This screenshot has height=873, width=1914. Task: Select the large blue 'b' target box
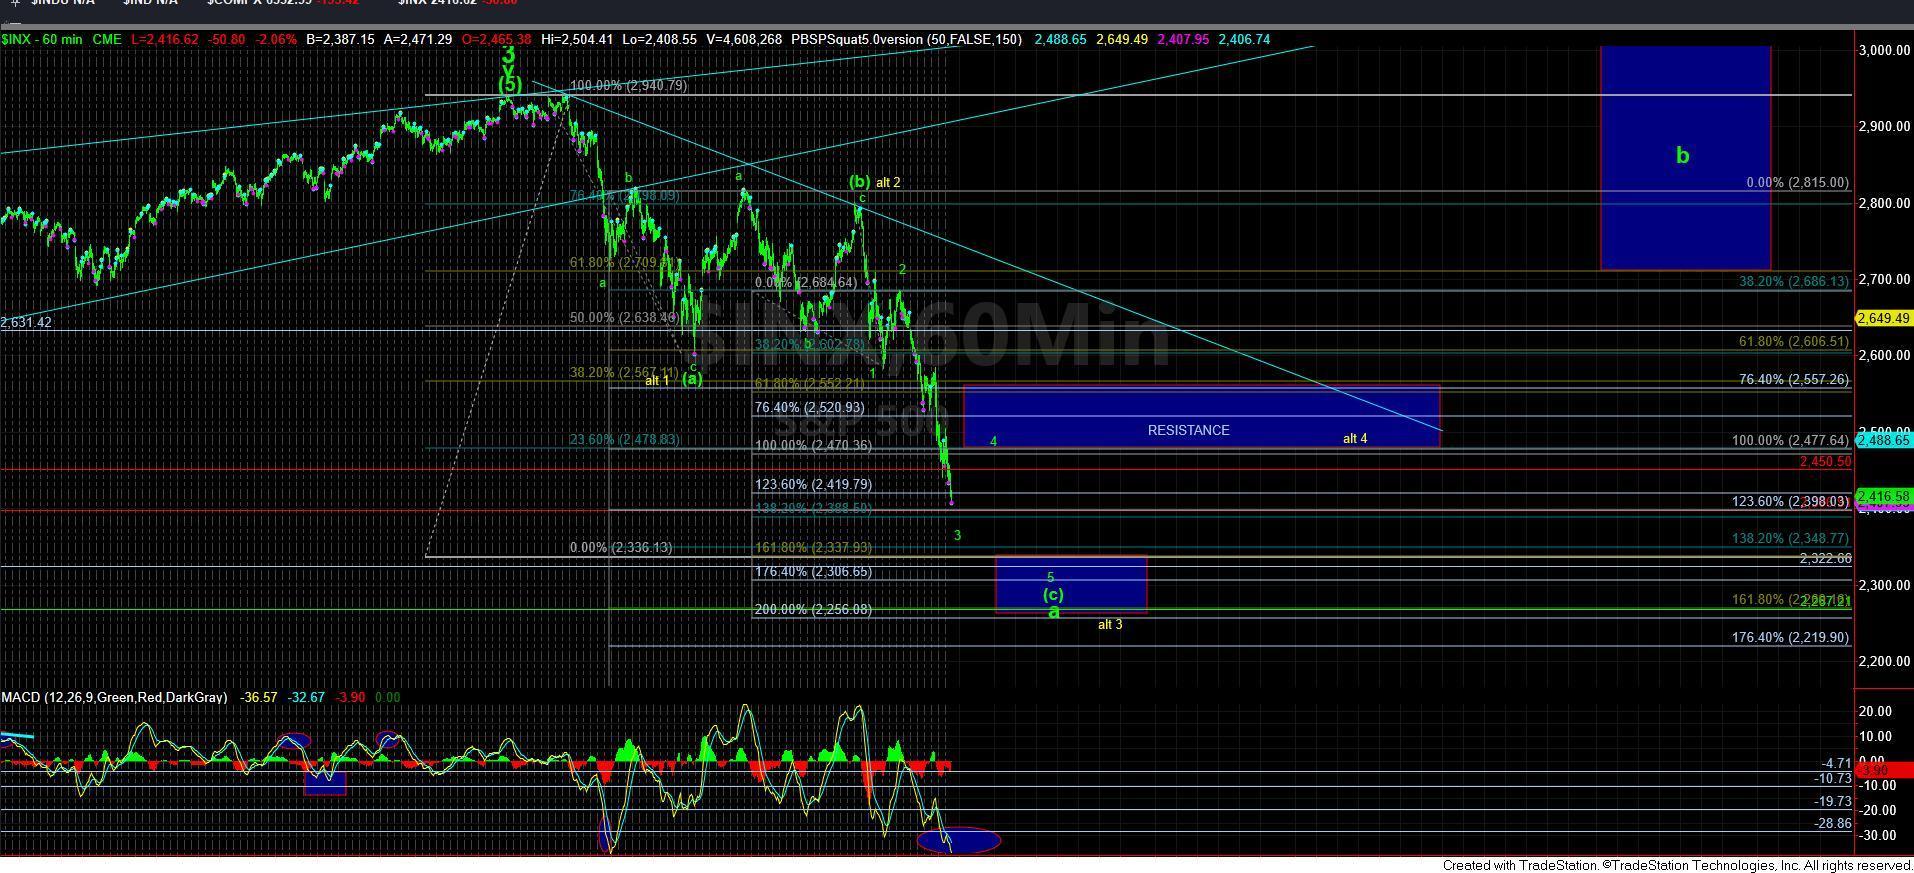[1685, 157]
